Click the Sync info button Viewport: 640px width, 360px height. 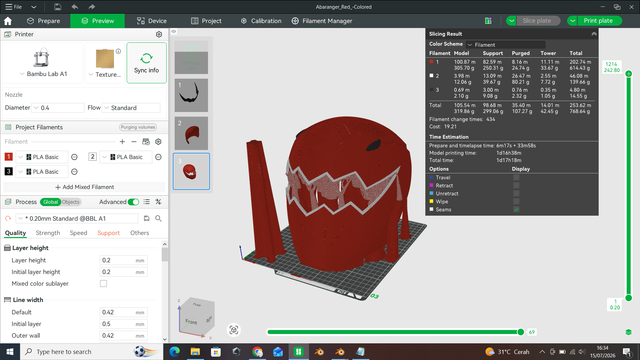pos(146,63)
